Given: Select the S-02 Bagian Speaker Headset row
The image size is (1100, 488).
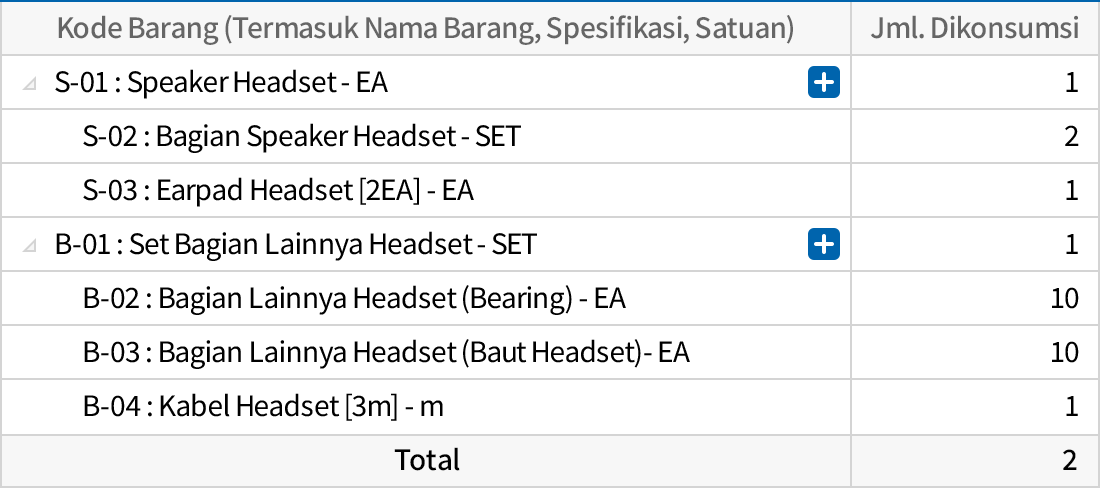Looking at the screenshot, I should 301,136.
